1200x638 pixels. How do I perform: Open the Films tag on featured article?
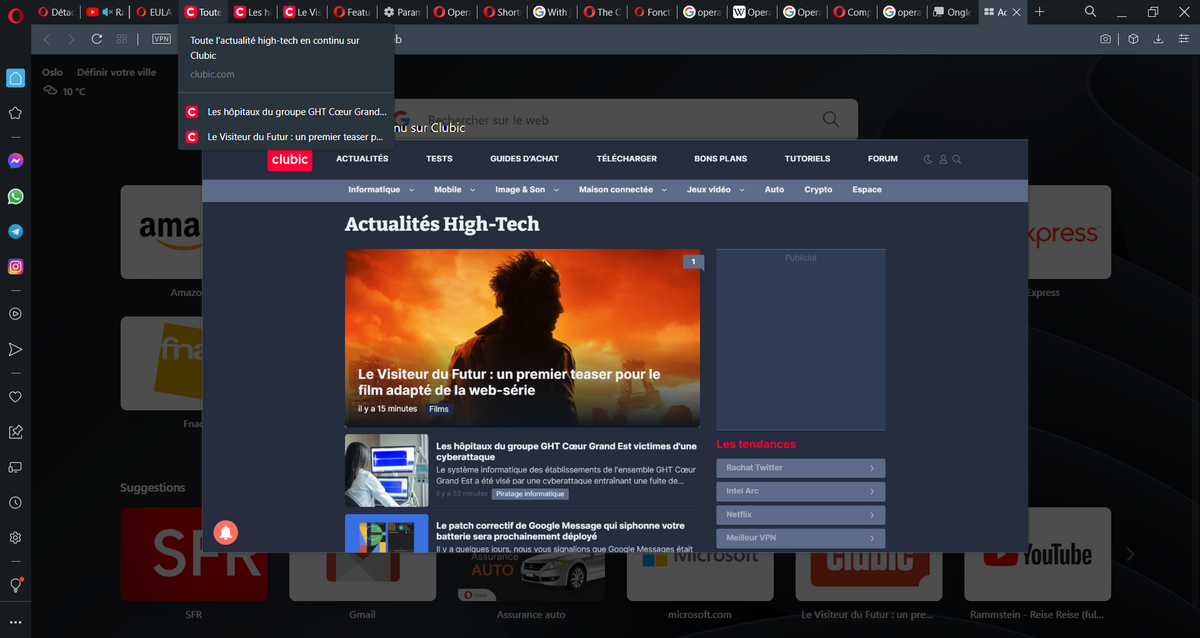439,409
